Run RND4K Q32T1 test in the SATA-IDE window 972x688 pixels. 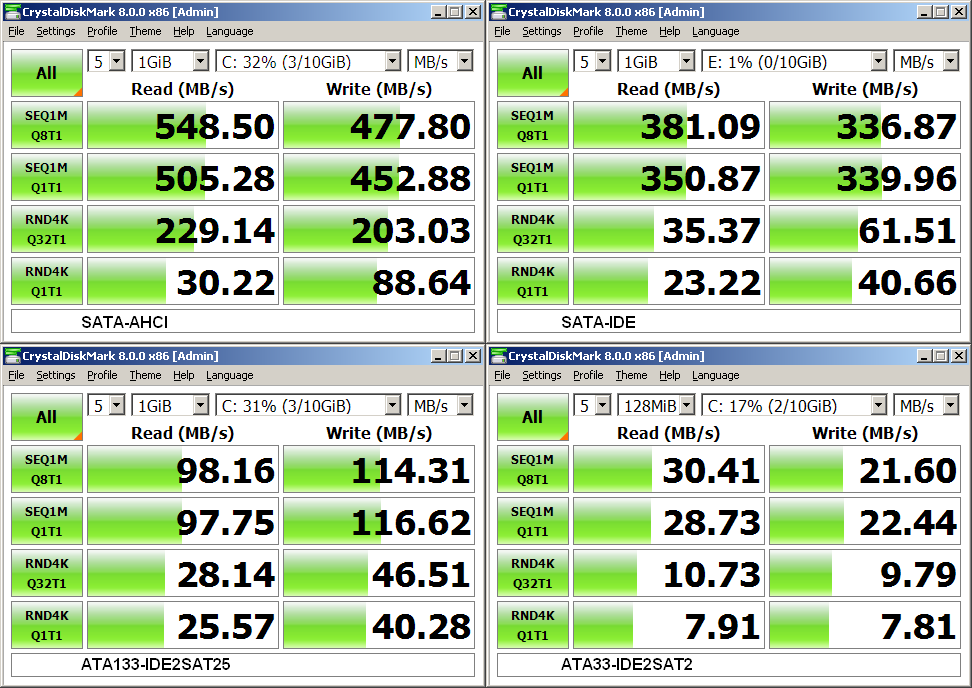tap(532, 229)
